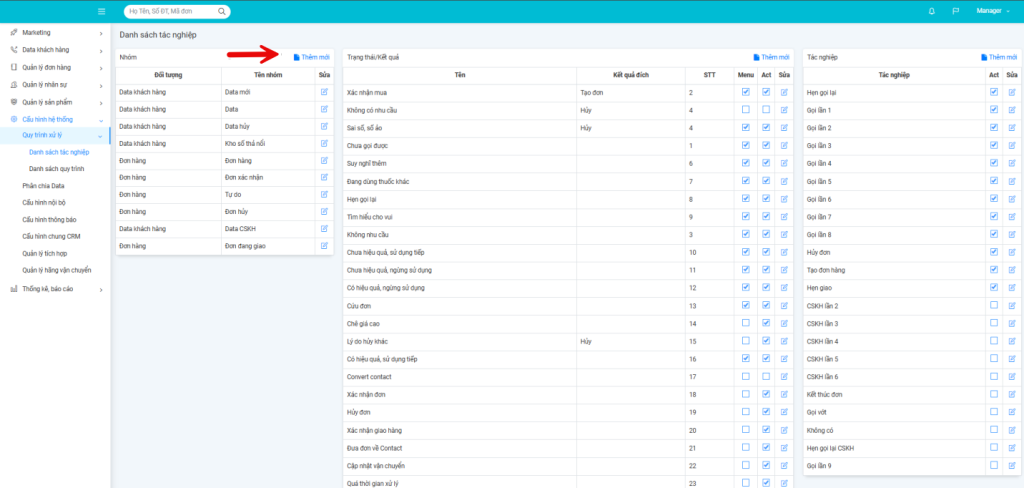
Task: Click edit icon for Xác nhận mua row
Action: click(784, 92)
